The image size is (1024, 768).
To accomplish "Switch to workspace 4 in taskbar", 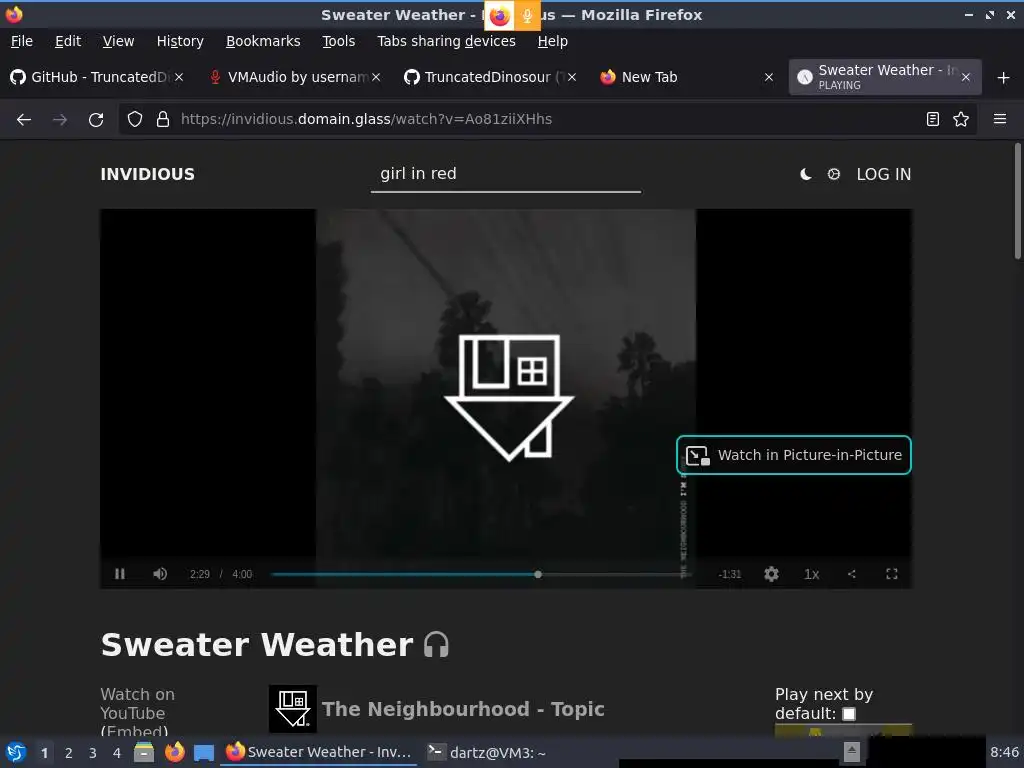I will (x=117, y=753).
